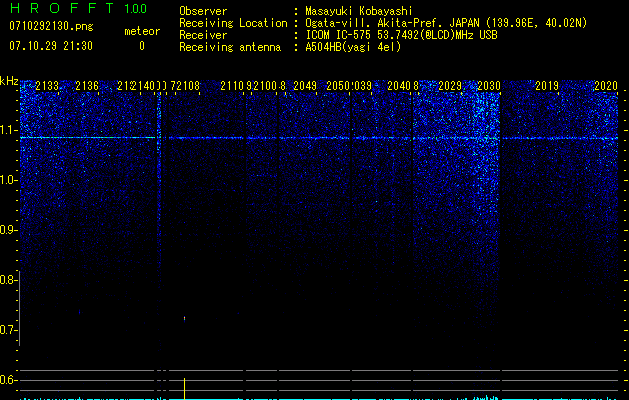Select the file name 0710292130.png
629x400 pixels.
(51, 27)
